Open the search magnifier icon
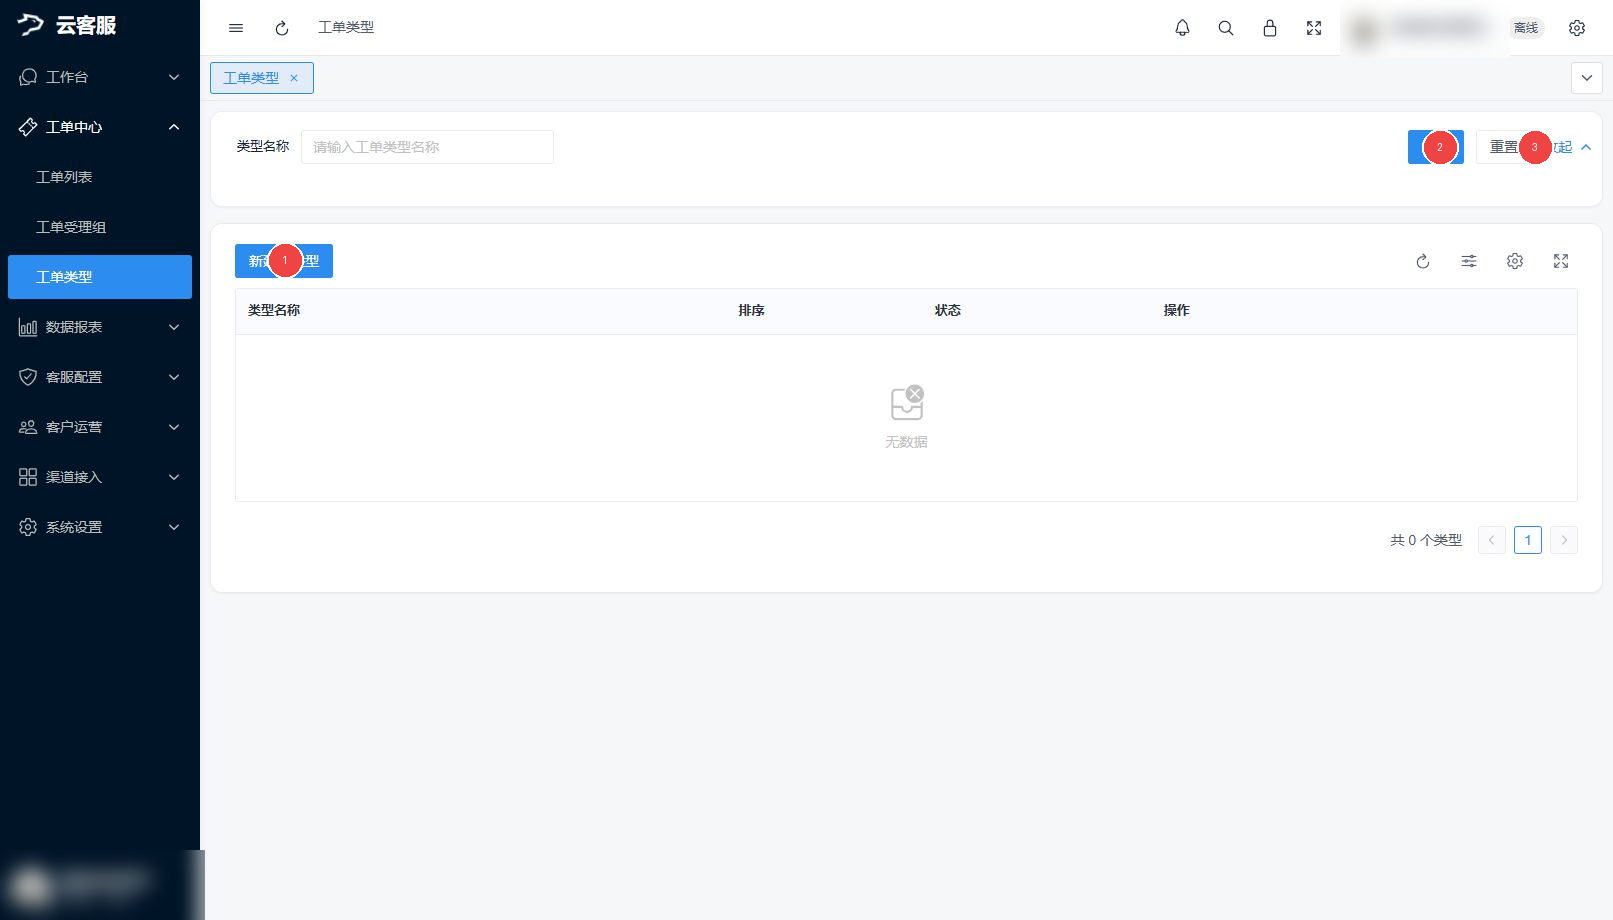The image size is (1613, 920). coord(1226,28)
